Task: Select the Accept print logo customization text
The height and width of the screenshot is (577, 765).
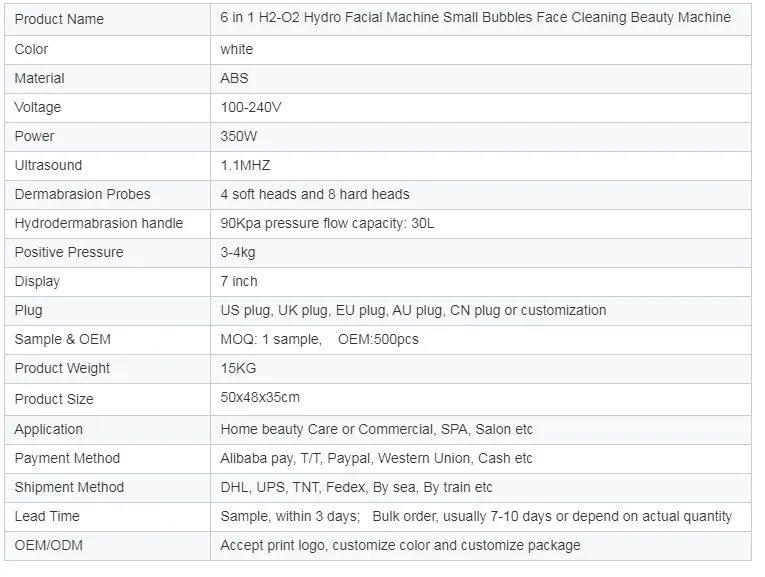Action: (400, 545)
